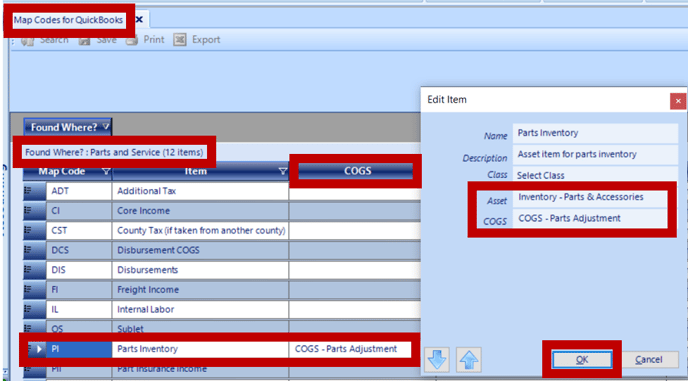Open the Search toolbar item
The height and width of the screenshot is (381, 688).
(45, 40)
